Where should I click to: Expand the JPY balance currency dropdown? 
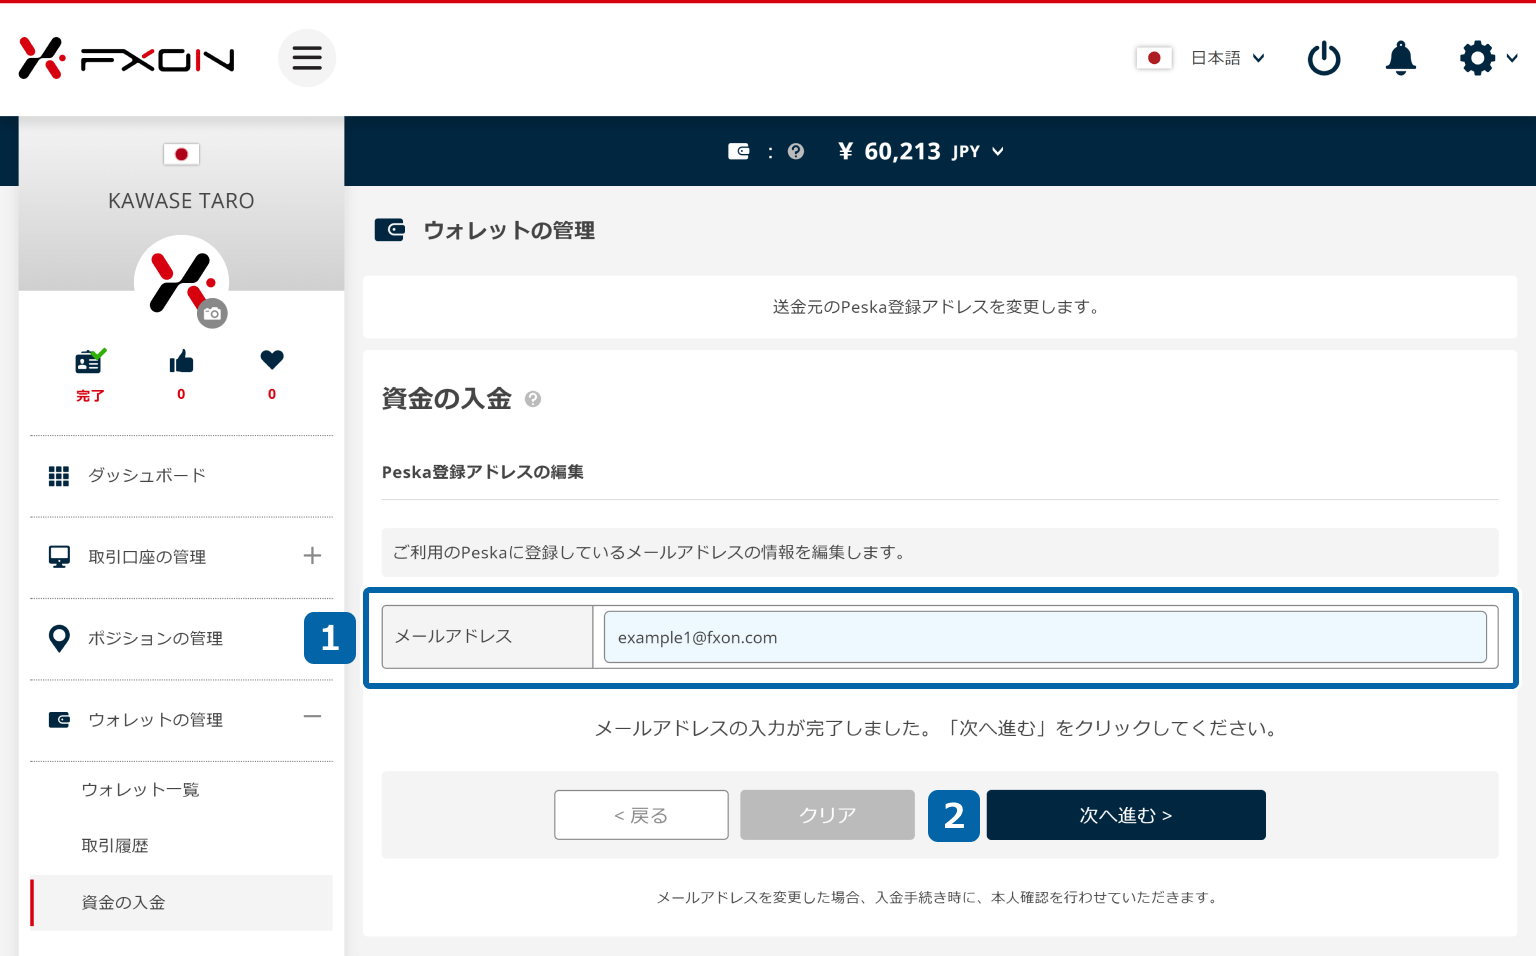997,152
